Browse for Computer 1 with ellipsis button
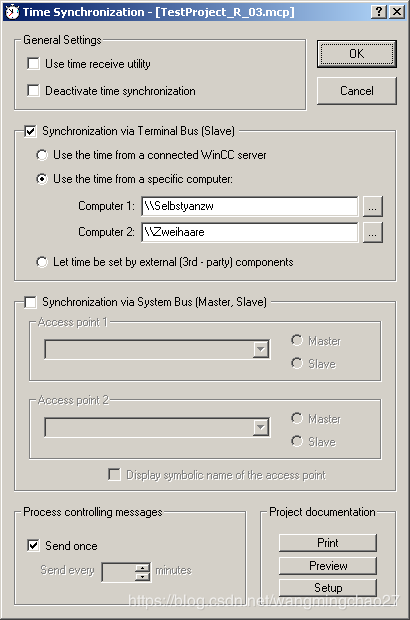The image size is (410, 620). coord(372,206)
